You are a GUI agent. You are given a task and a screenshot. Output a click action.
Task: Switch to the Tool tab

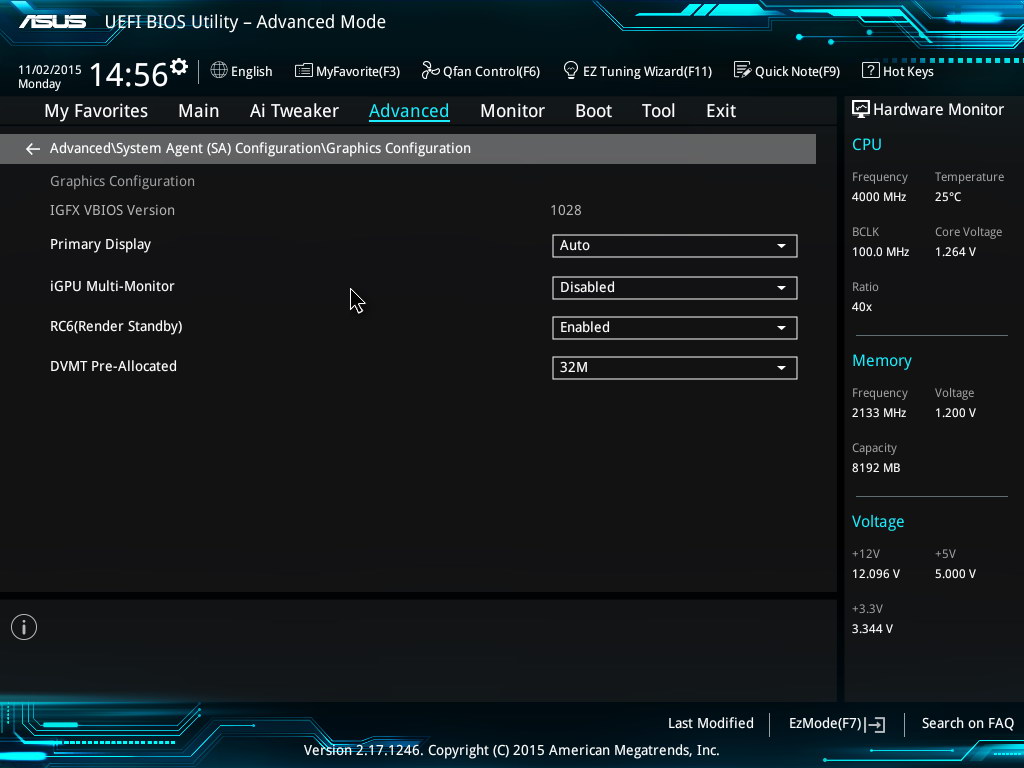(658, 111)
